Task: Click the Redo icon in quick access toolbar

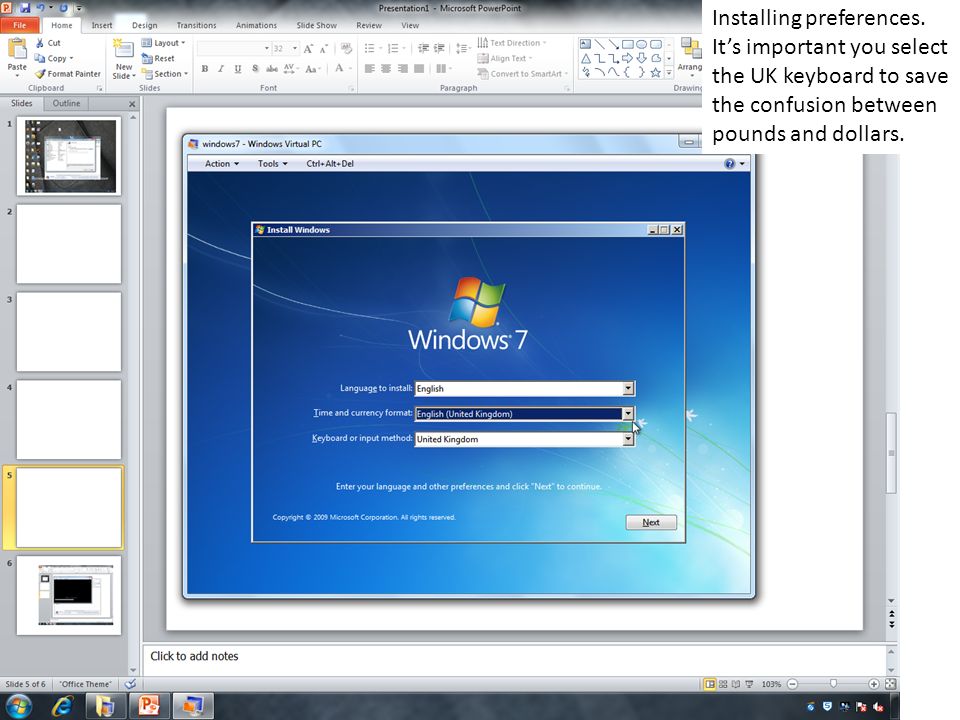Action: [x=63, y=8]
